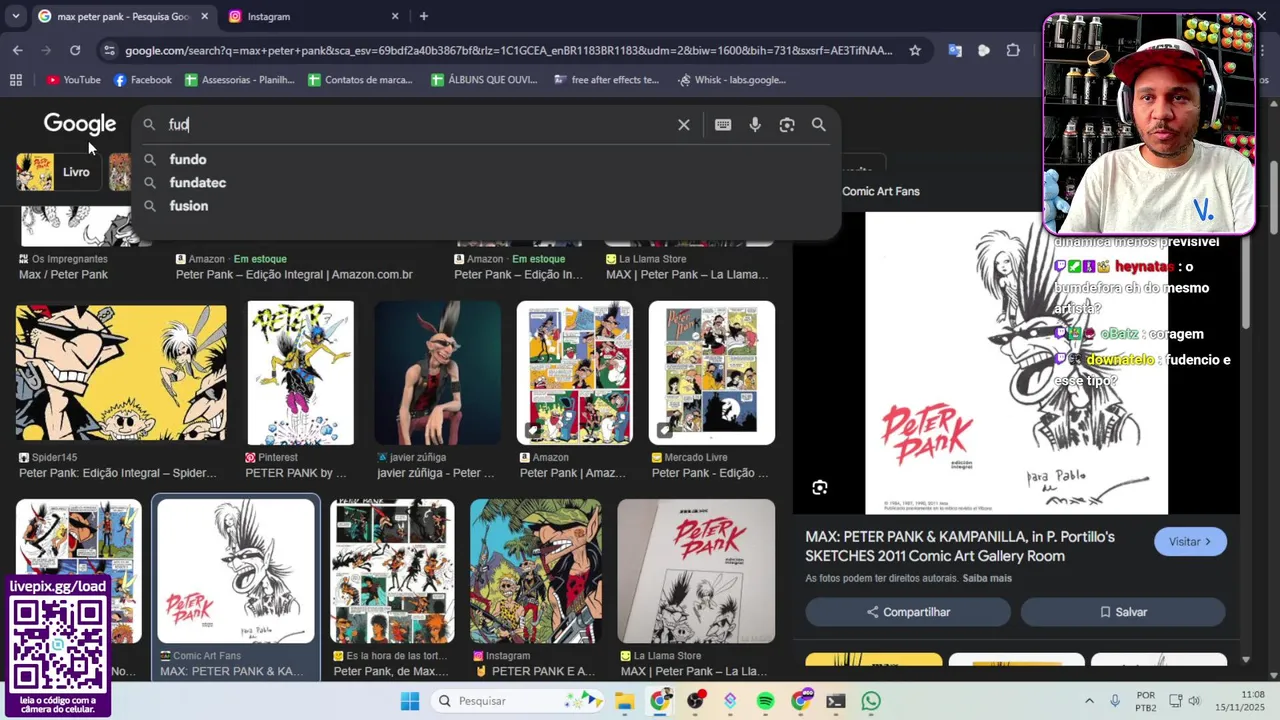The width and height of the screenshot is (1280, 720).
Task: Open Spotify from the taskbar
Action: coord(765,701)
